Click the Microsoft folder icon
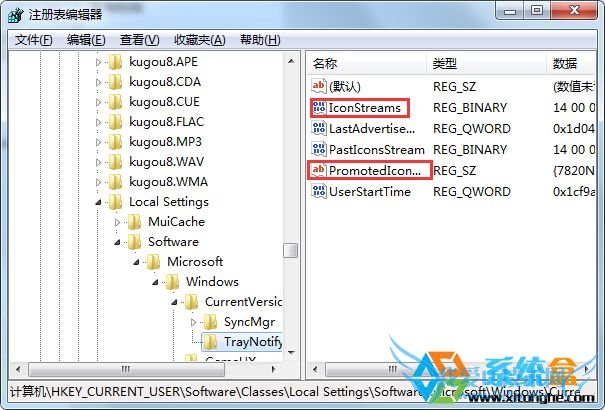 153,262
